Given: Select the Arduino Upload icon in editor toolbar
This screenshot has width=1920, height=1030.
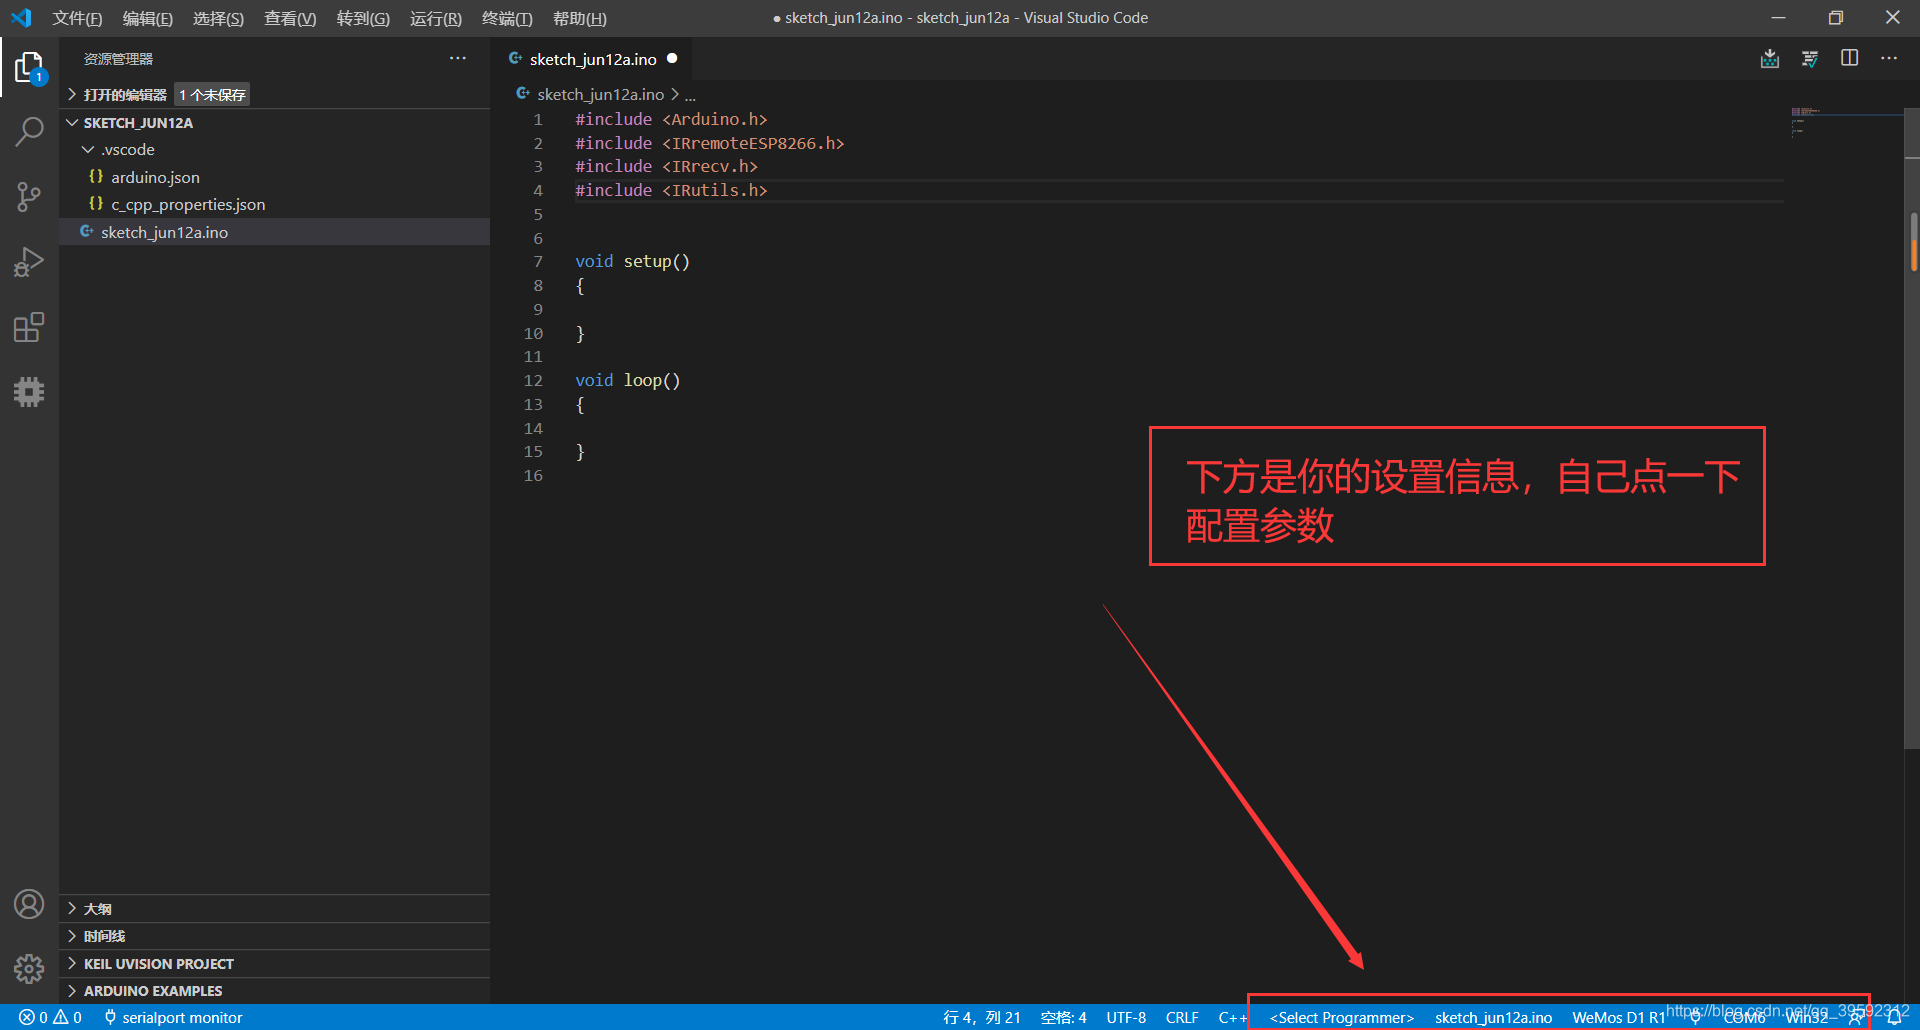Looking at the screenshot, I should (1770, 58).
